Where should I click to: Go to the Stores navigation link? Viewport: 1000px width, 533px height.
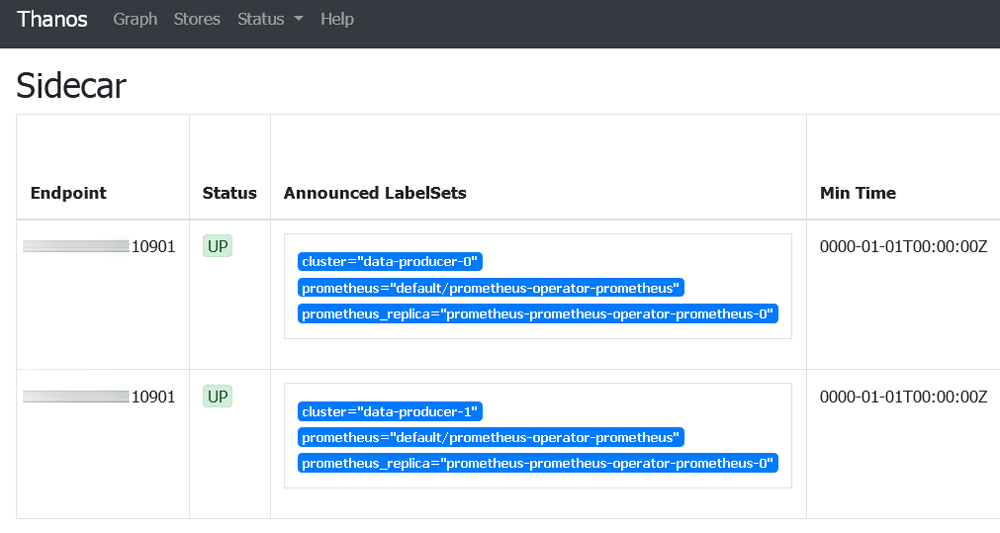click(197, 19)
